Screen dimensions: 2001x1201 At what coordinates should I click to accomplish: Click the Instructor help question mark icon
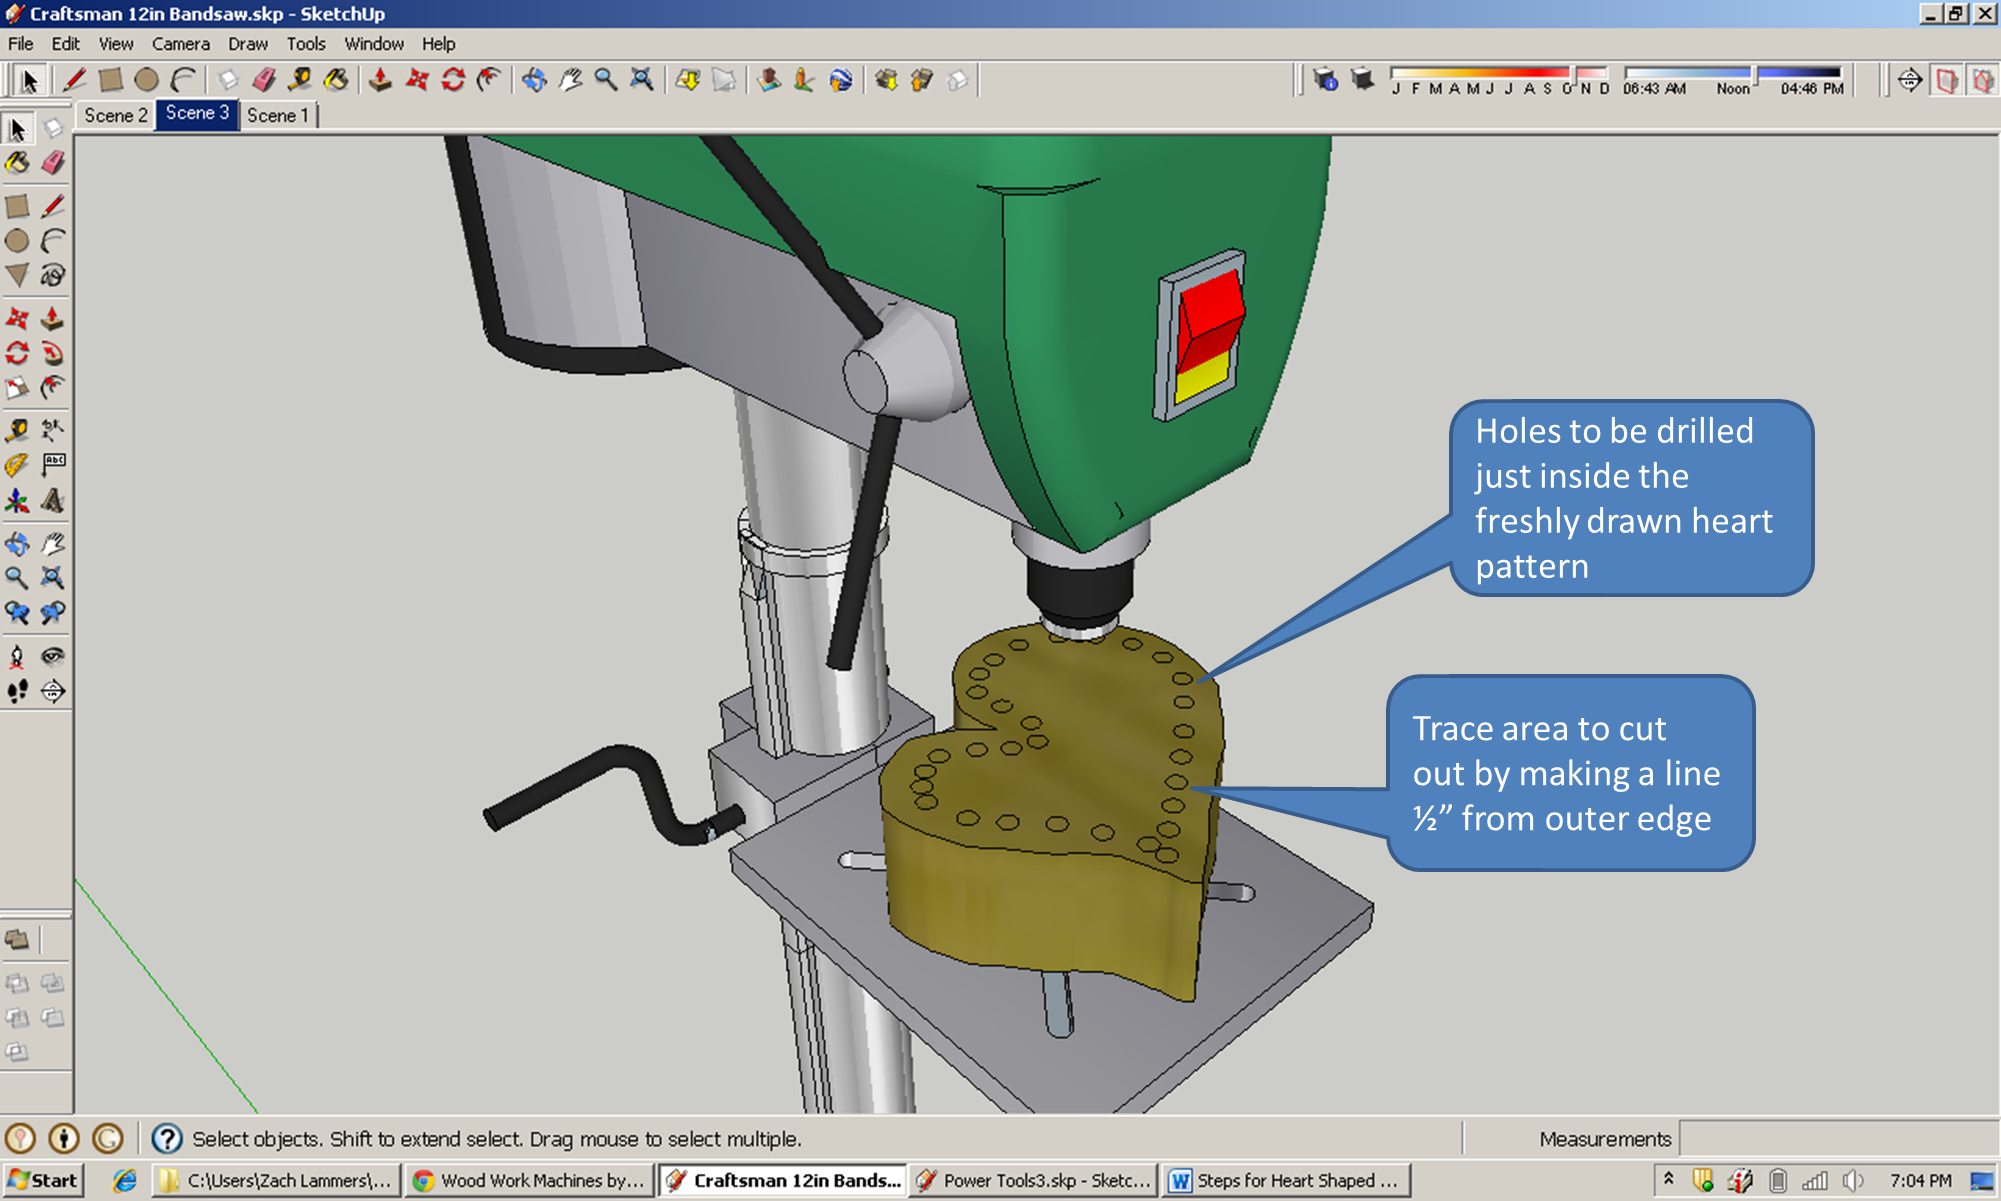click(167, 1138)
